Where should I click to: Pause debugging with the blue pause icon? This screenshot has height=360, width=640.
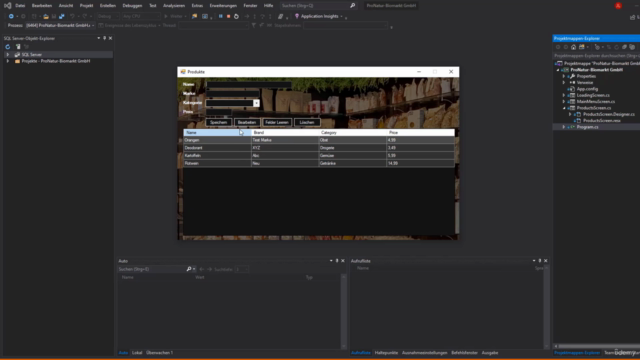click(220, 16)
